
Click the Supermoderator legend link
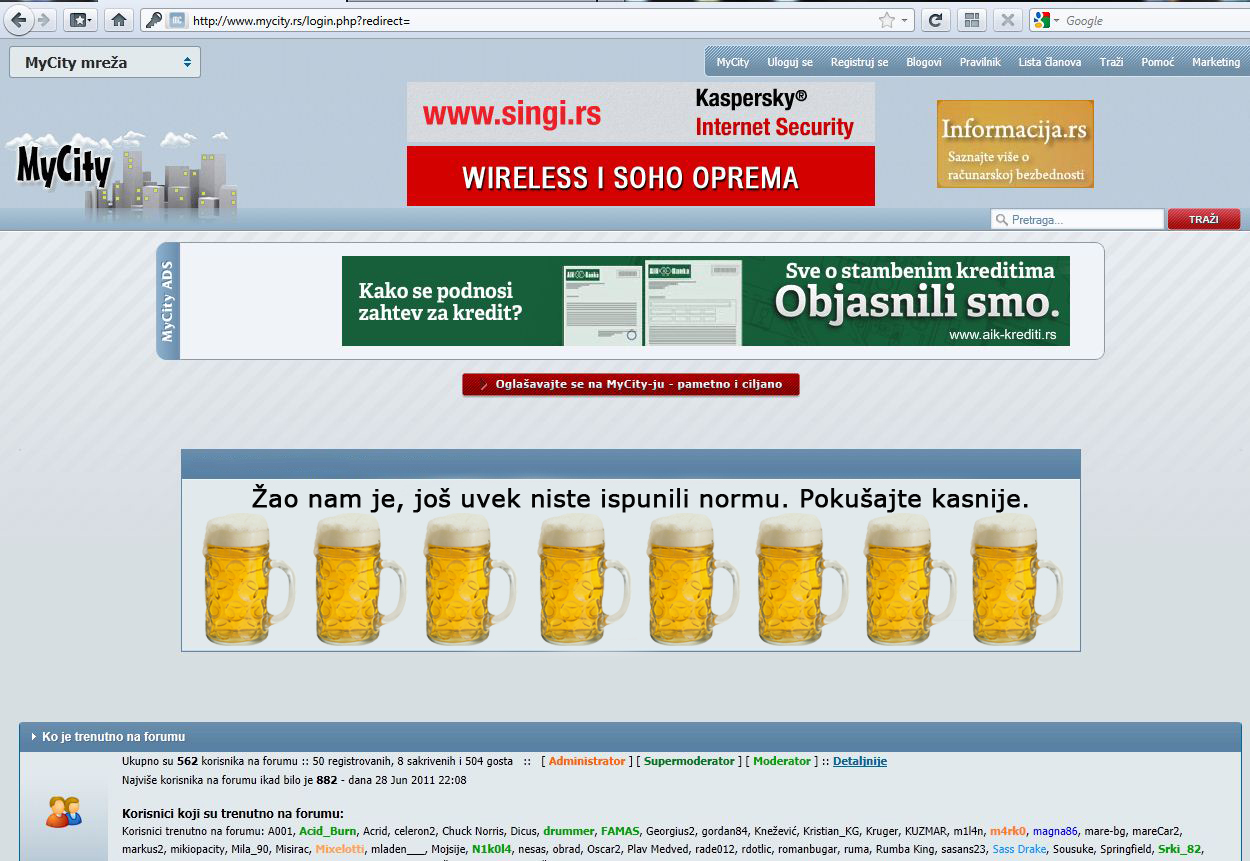click(689, 761)
